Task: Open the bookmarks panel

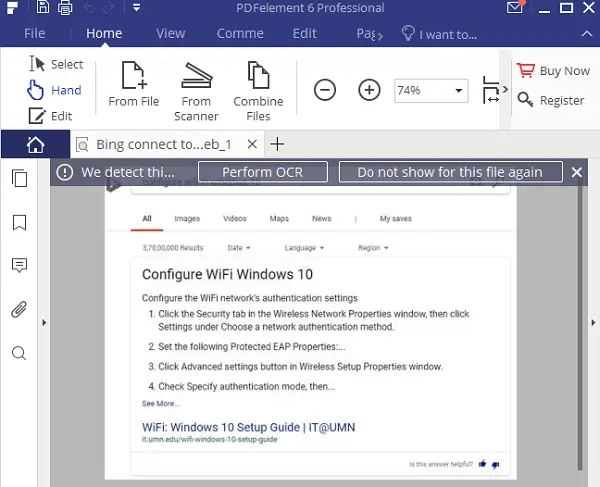Action: 20,222
